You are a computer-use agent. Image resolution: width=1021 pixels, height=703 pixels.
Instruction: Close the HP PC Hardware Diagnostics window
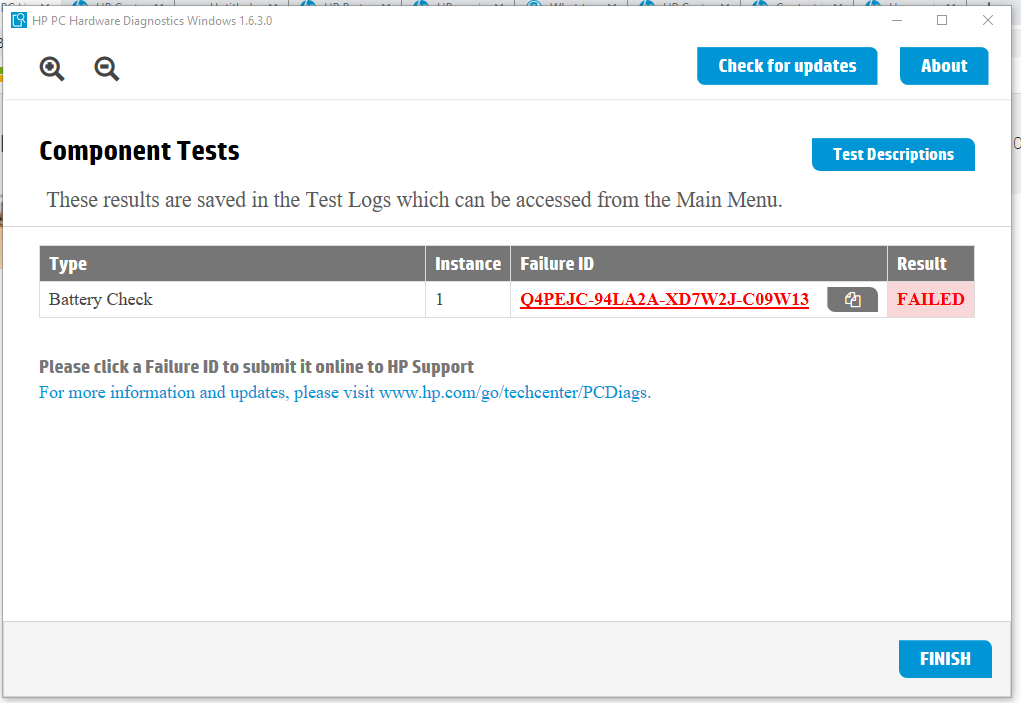click(x=988, y=20)
